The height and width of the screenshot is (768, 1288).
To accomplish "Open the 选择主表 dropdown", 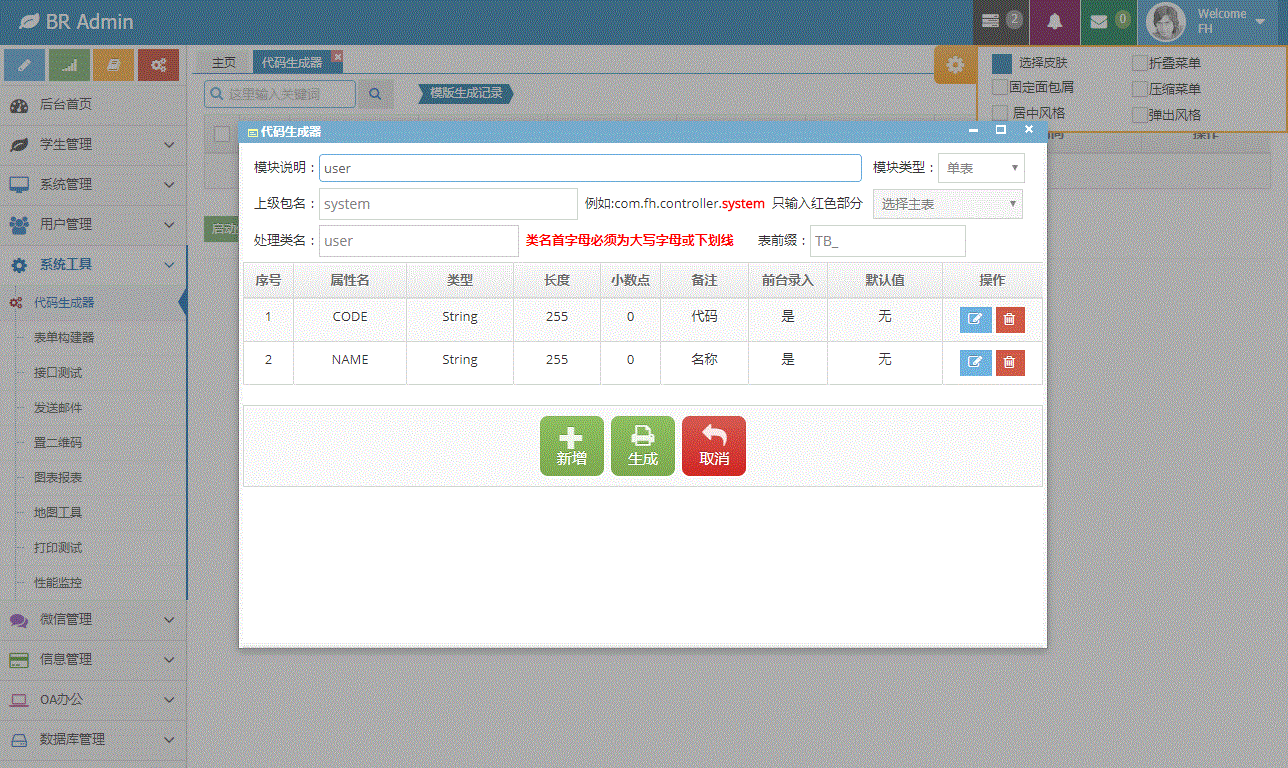I will coord(948,204).
